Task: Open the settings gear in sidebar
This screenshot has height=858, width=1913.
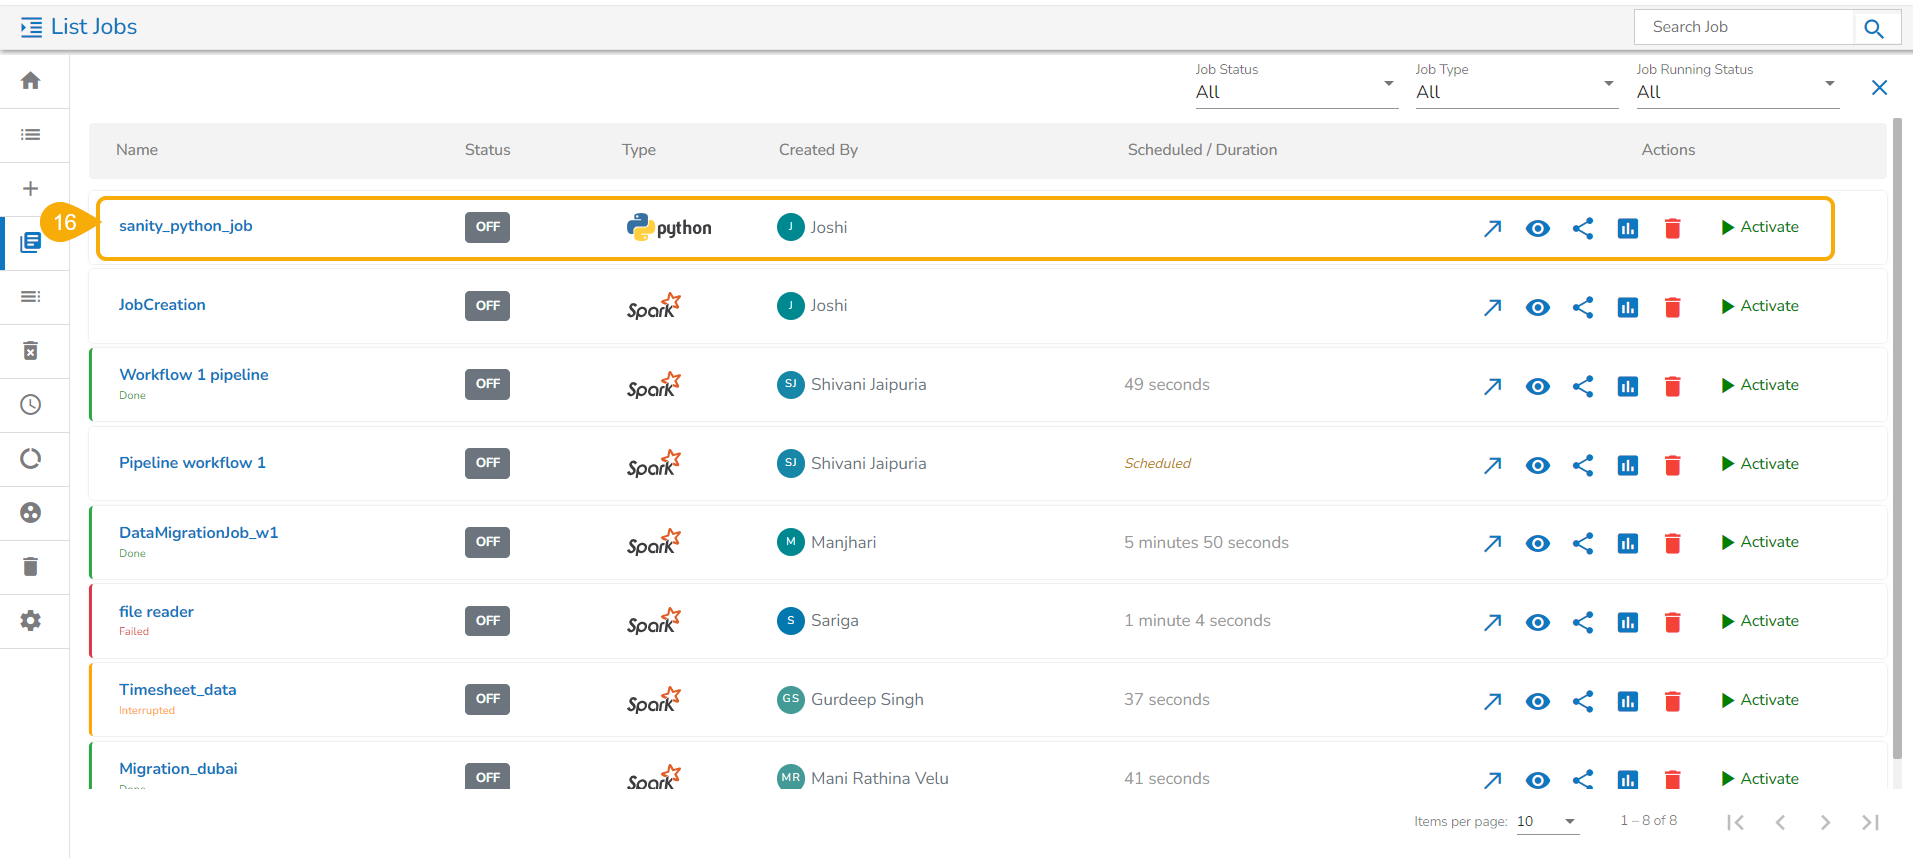Action: tap(31, 621)
